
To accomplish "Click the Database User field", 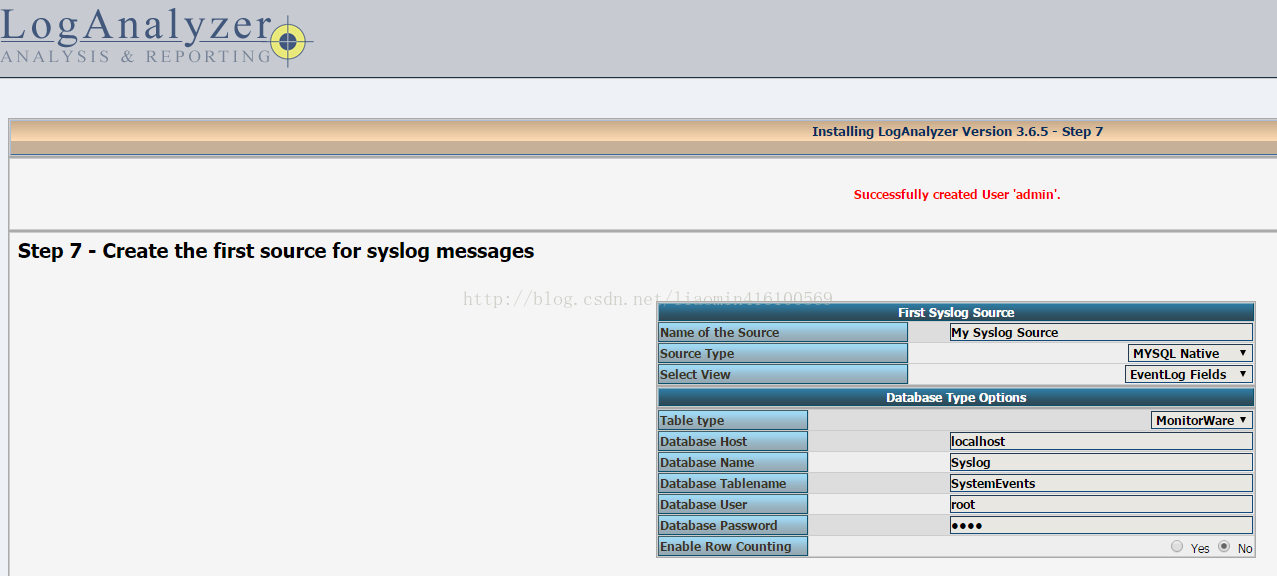I will coord(1101,504).
